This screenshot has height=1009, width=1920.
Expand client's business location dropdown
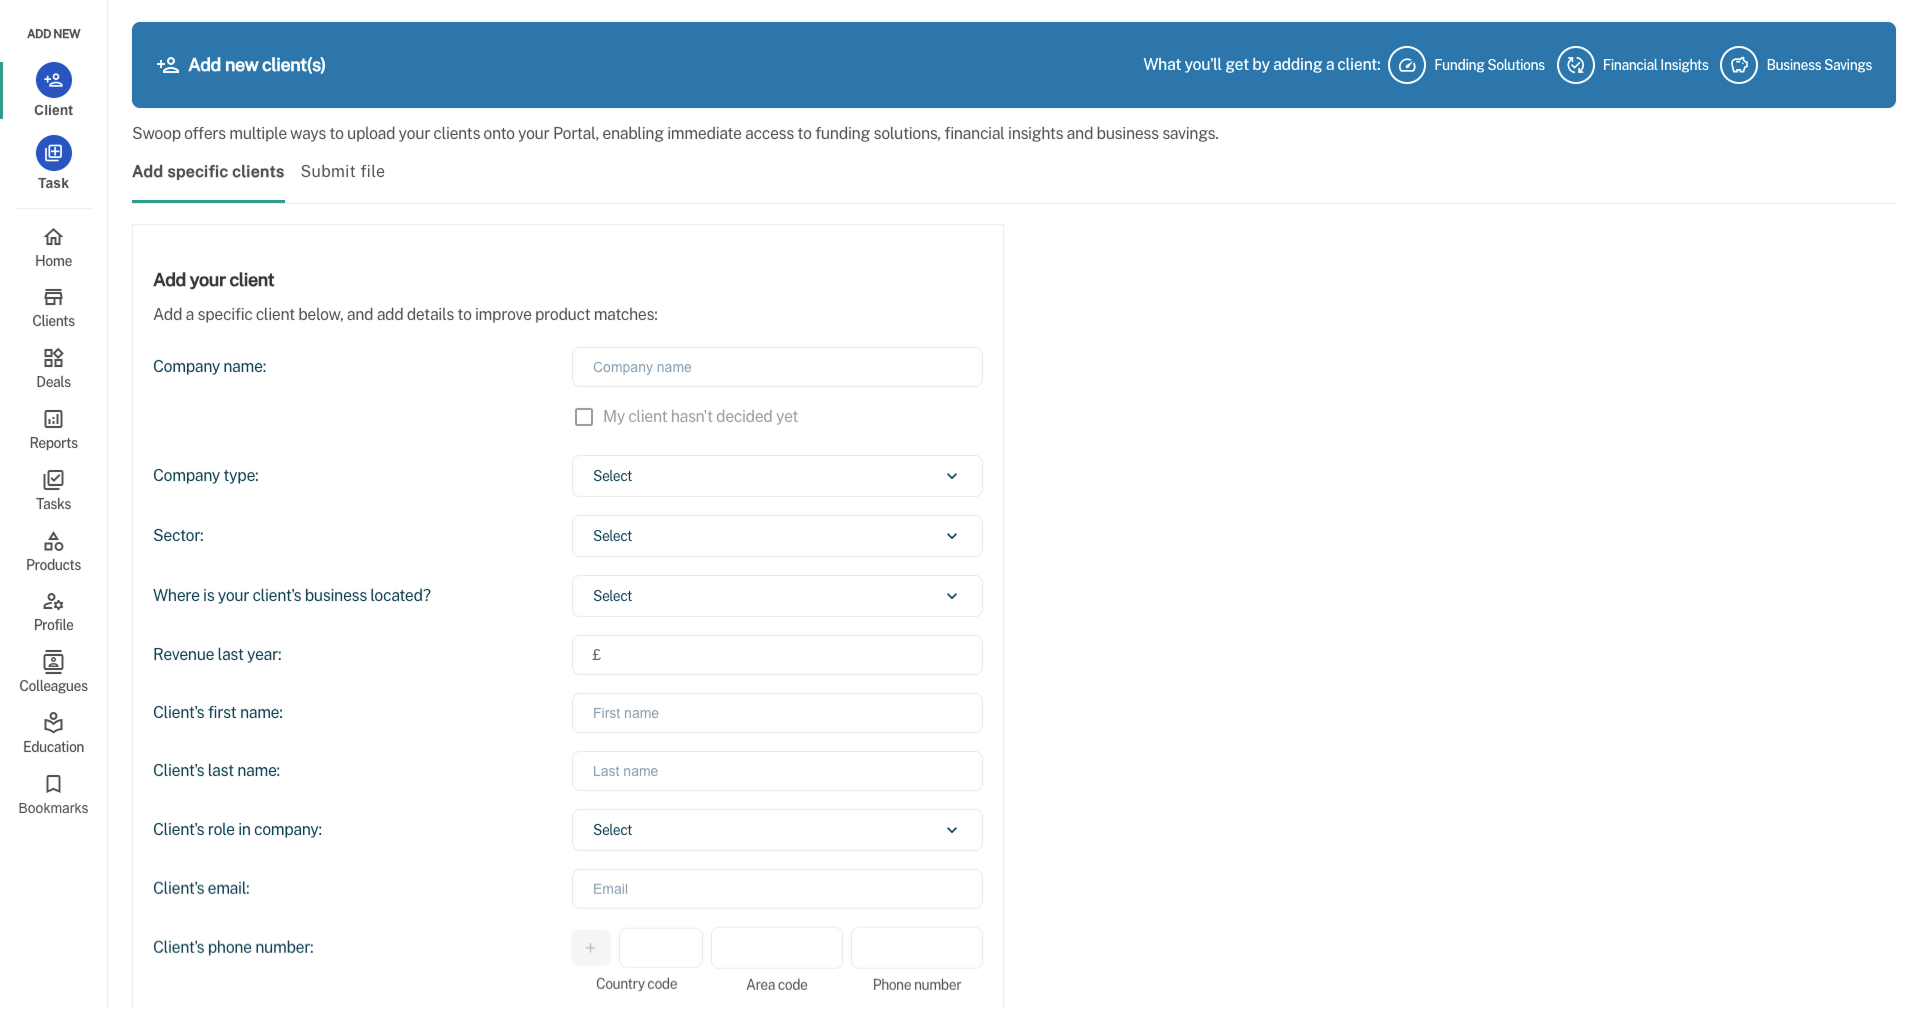[777, 596]
